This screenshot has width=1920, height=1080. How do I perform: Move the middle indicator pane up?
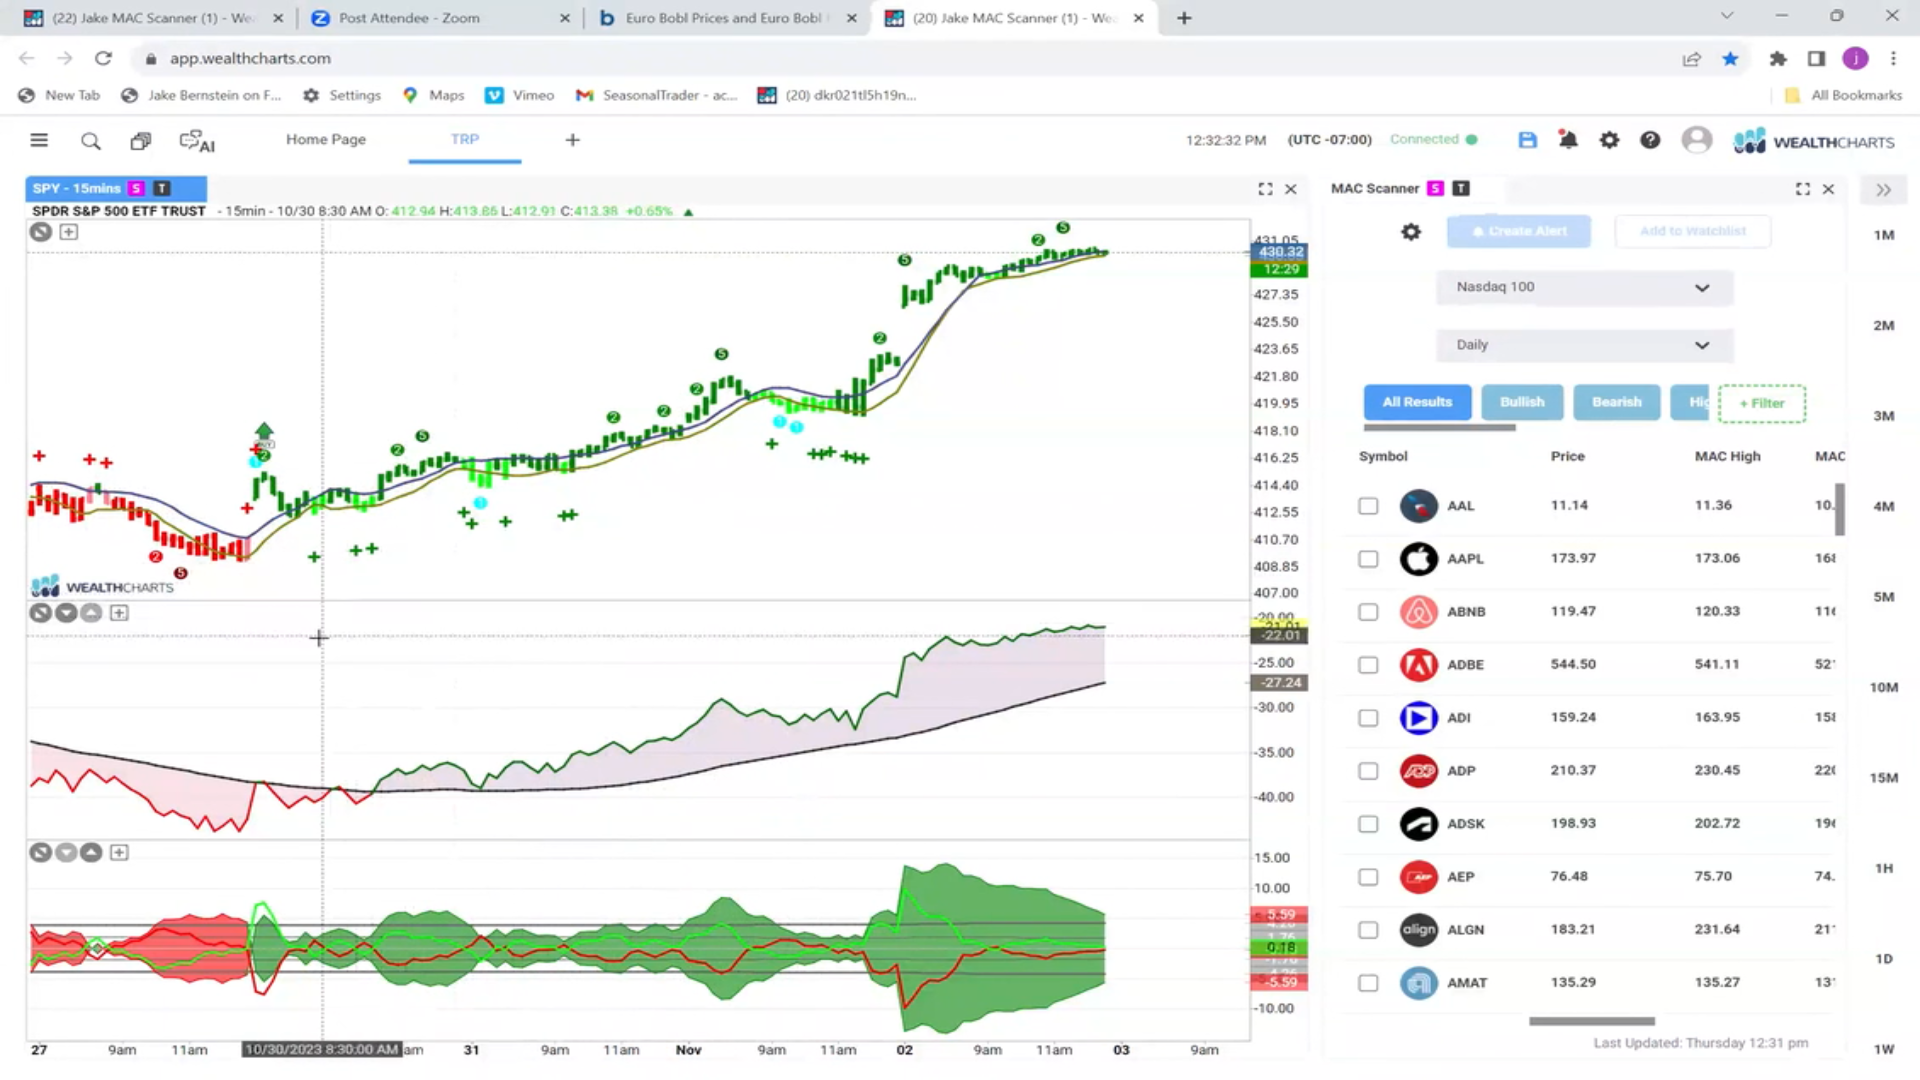pos(91,613)
